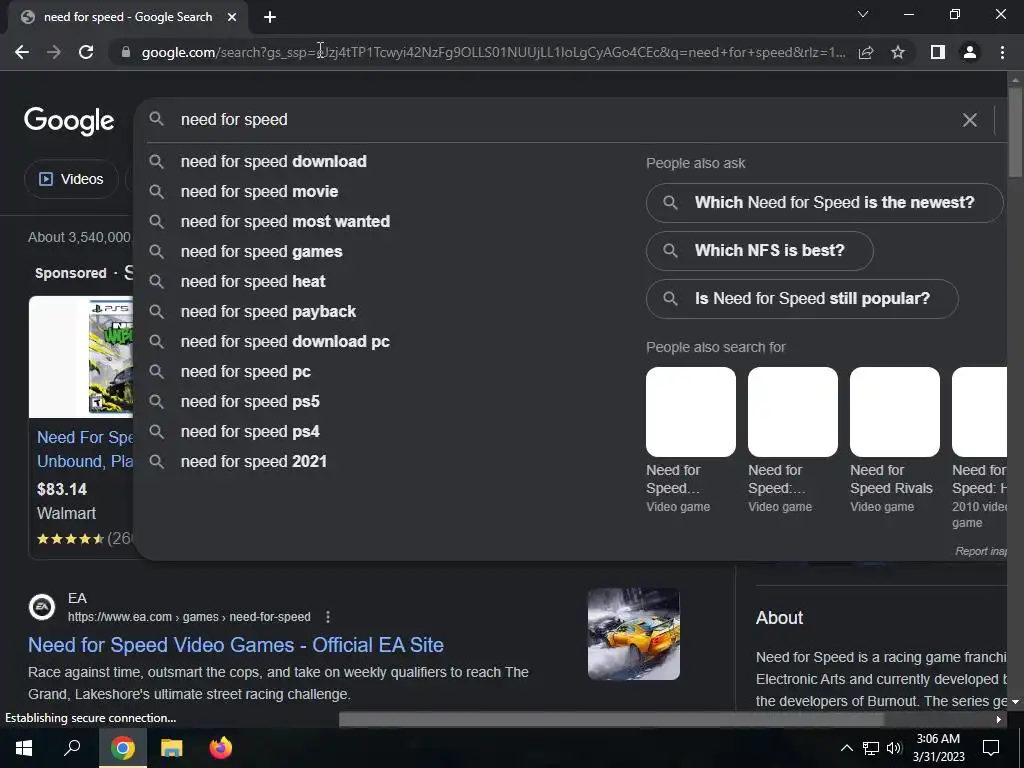Open the network status icon in the tray
The image size is (1024, 768).
tap(871, 748)
